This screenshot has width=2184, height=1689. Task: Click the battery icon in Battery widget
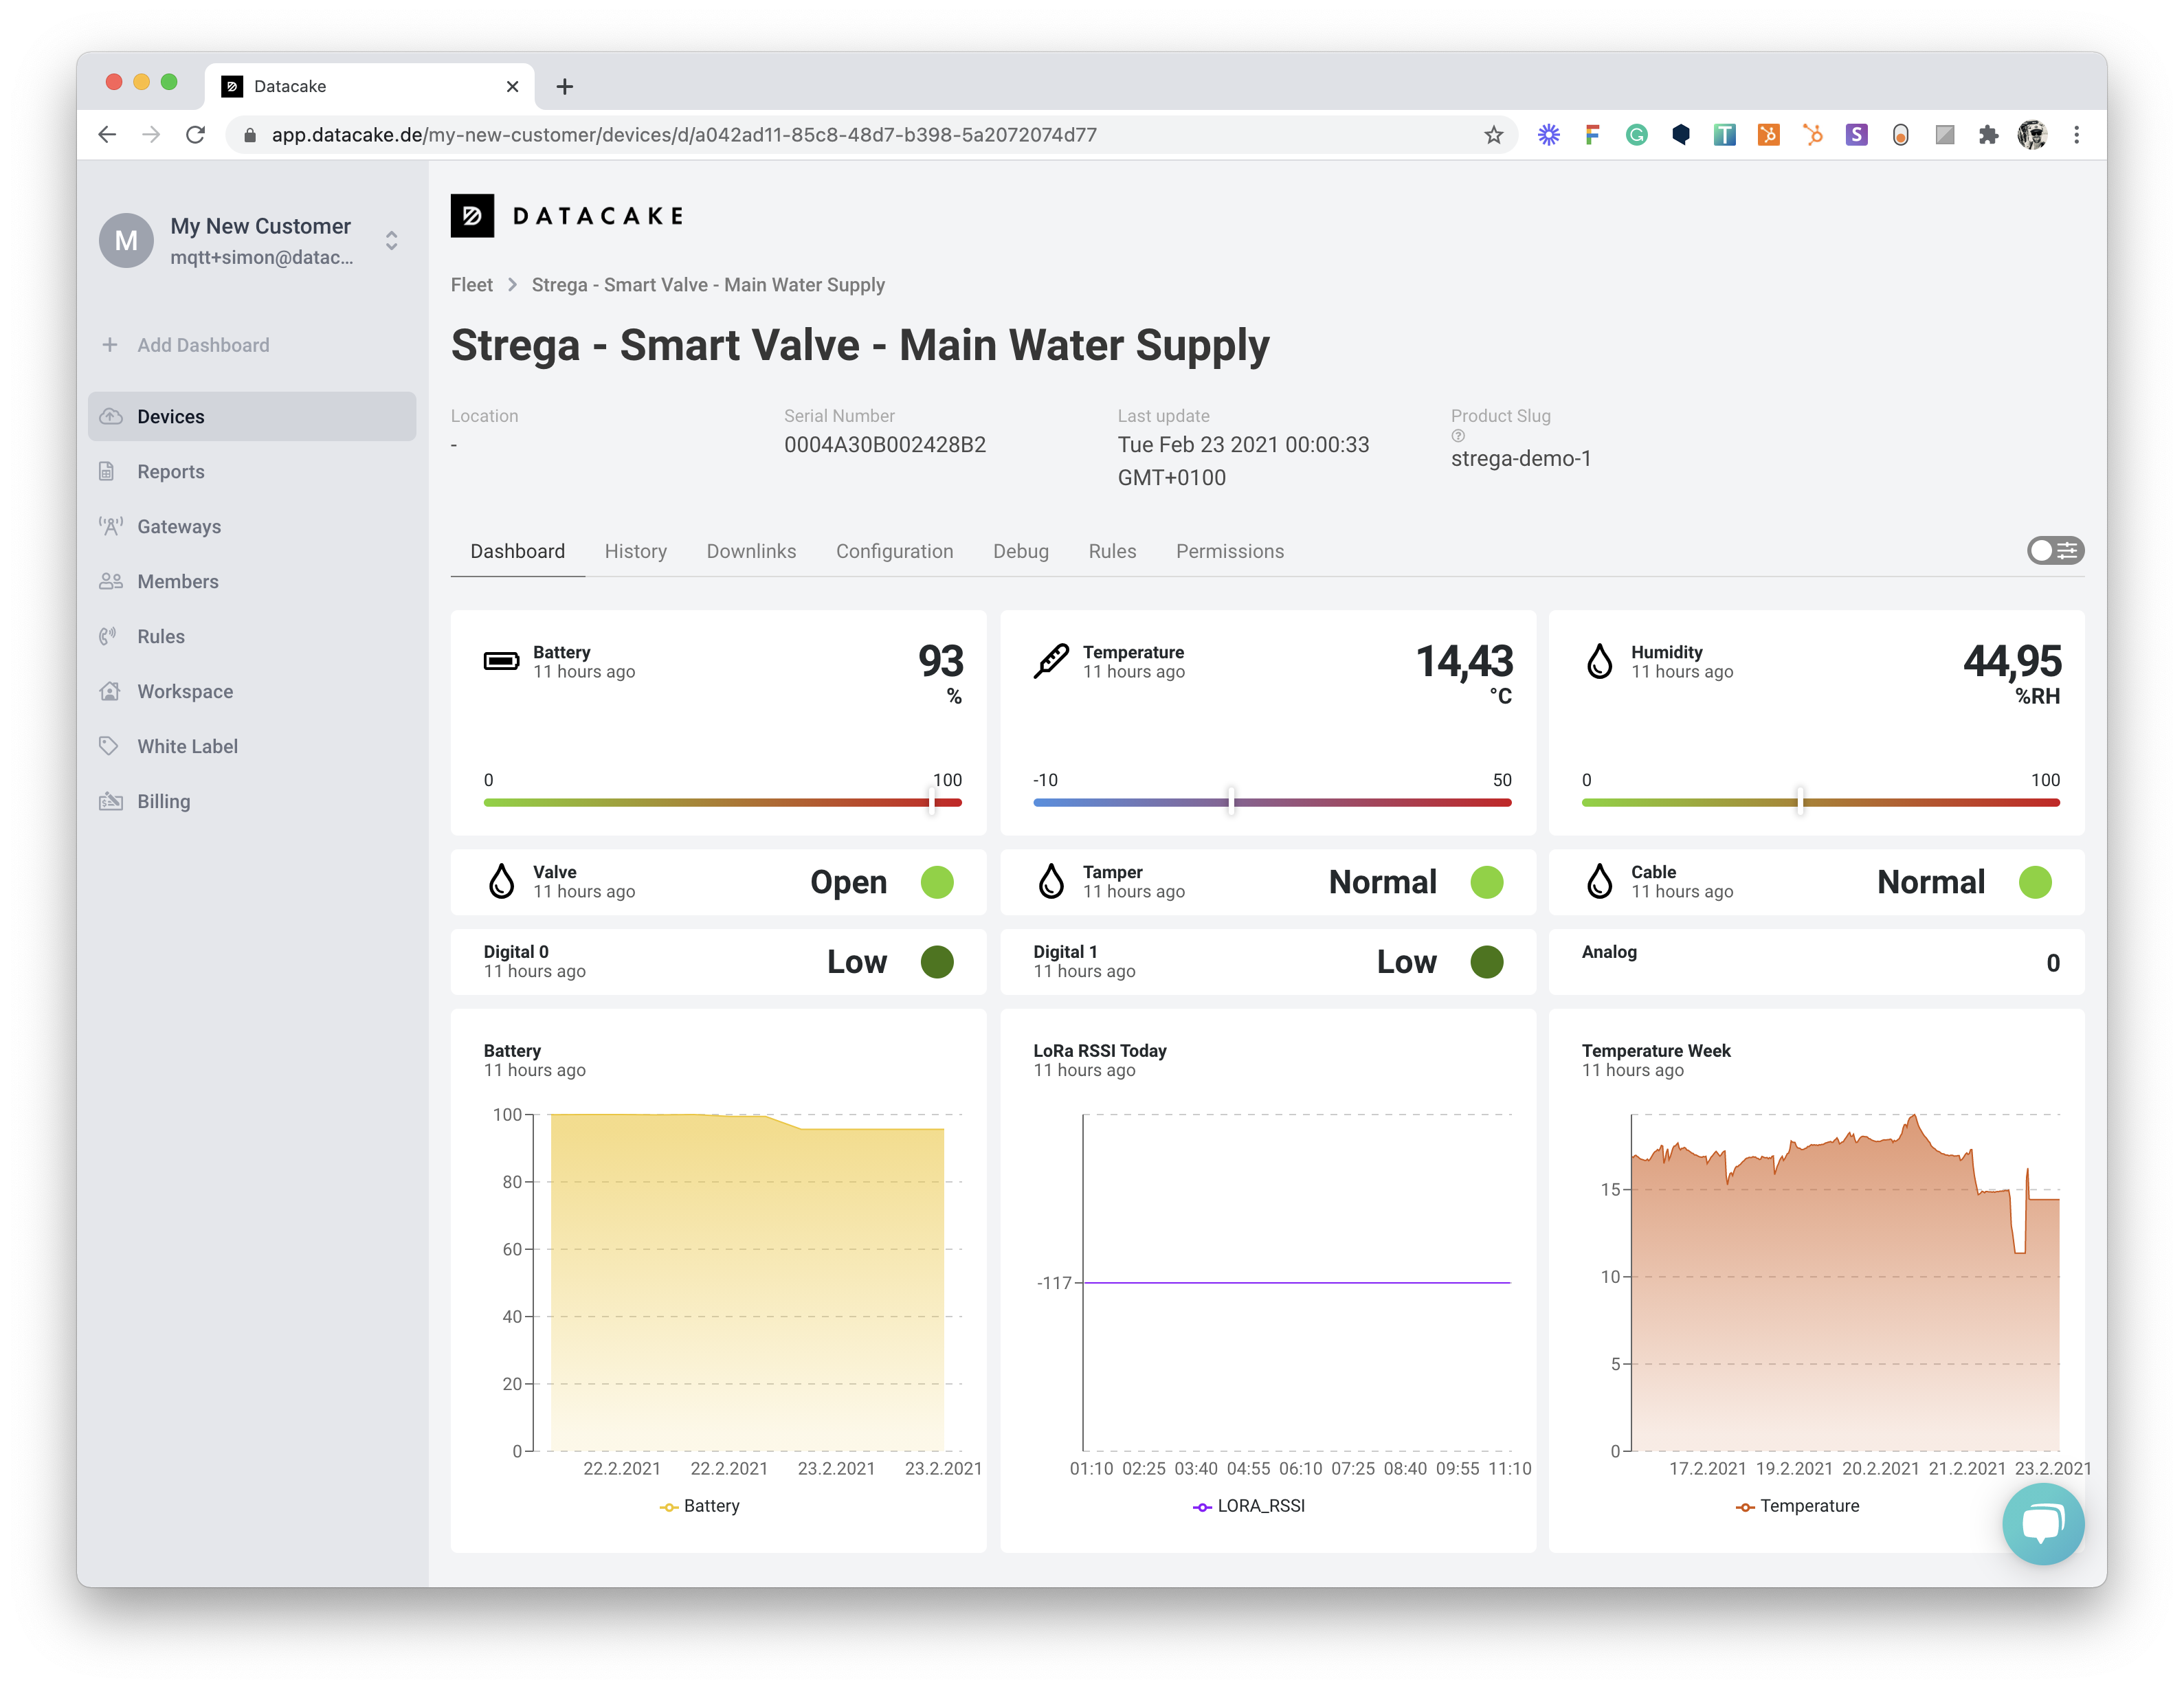501,661
